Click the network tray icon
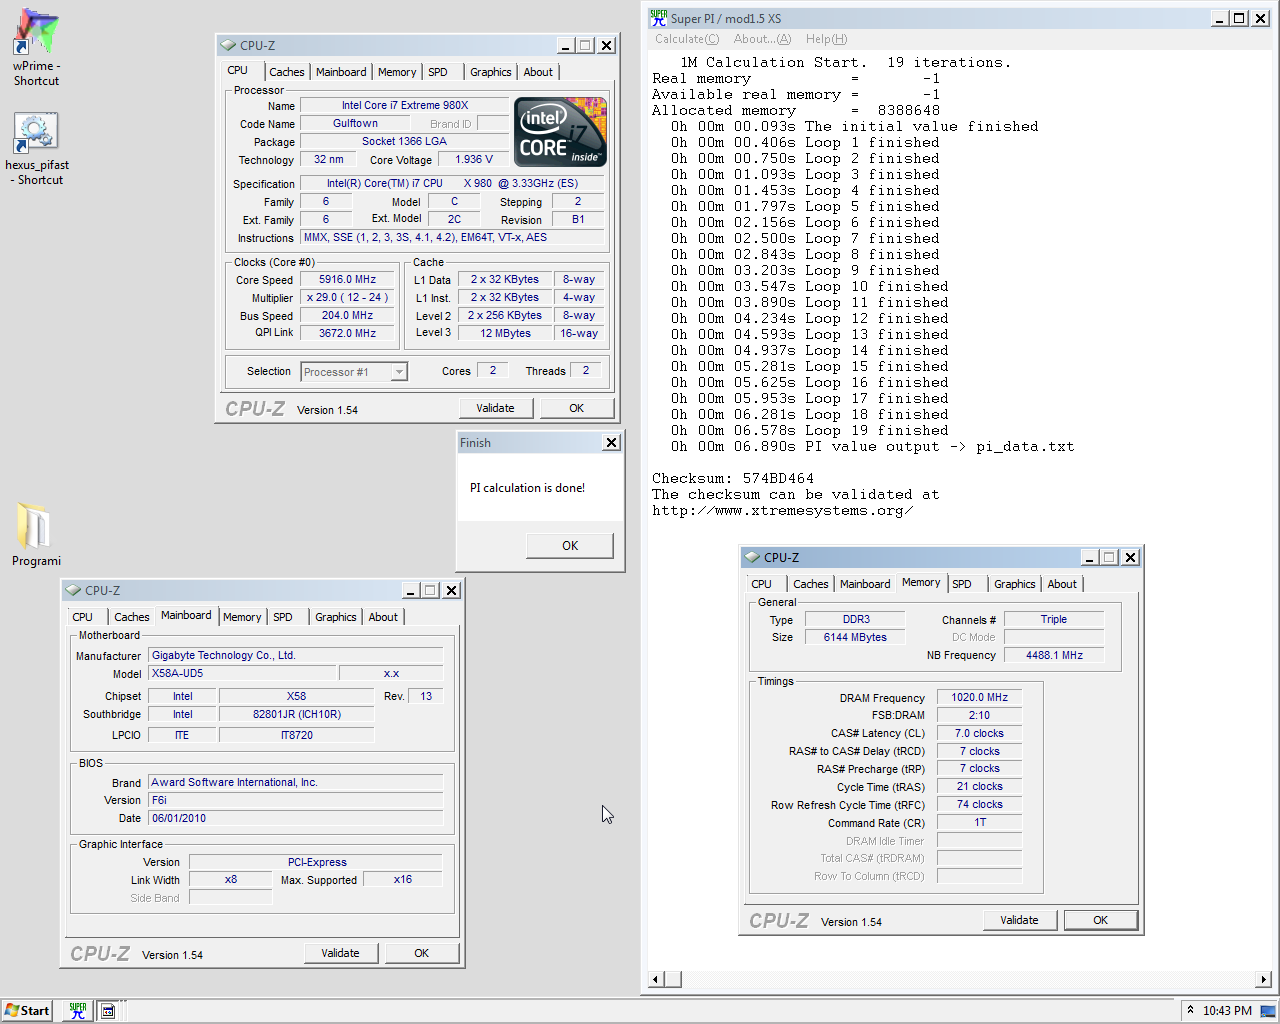This screenshot has height=1024, width=1280. (1267, 1010)
